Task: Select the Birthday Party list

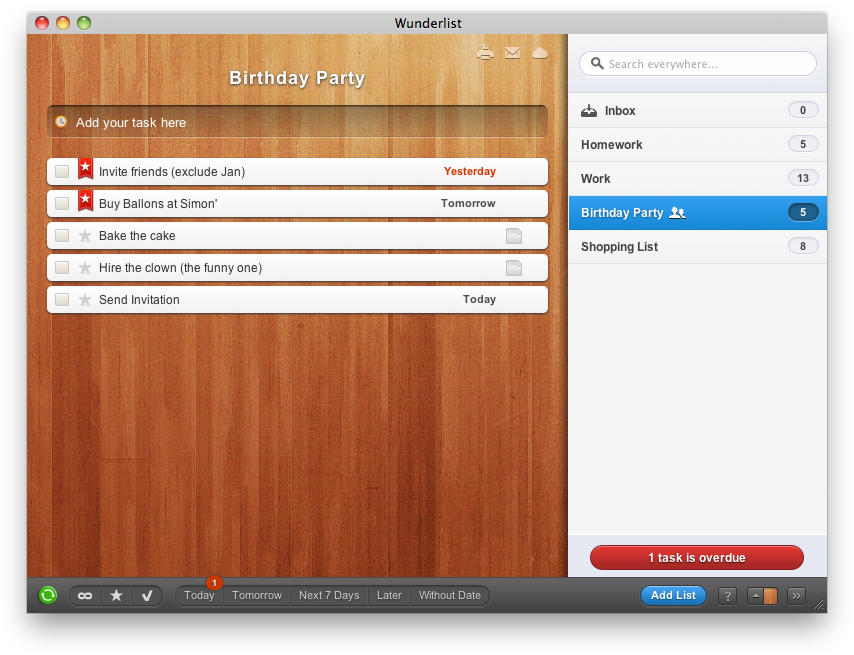Action: tap(698, 213)
